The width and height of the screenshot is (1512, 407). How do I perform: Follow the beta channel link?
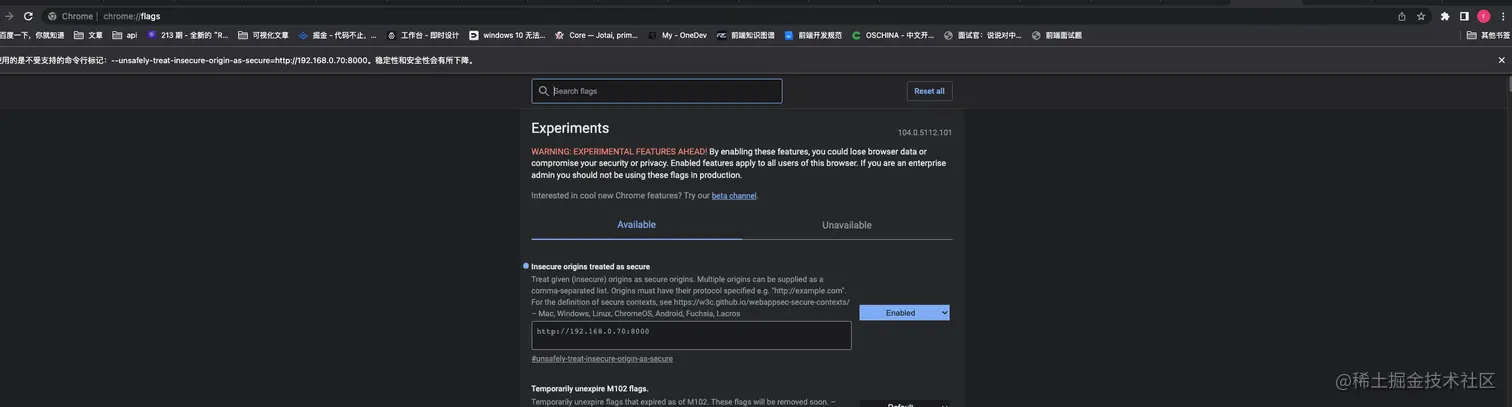click(734, 196)
